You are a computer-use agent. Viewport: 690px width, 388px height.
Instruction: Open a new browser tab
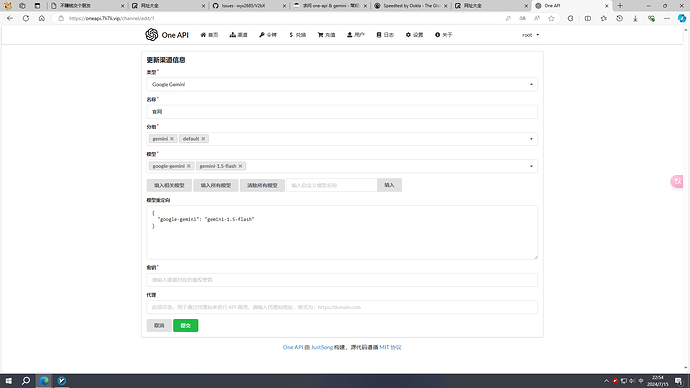pyautogui.click(x=620, y=6)
